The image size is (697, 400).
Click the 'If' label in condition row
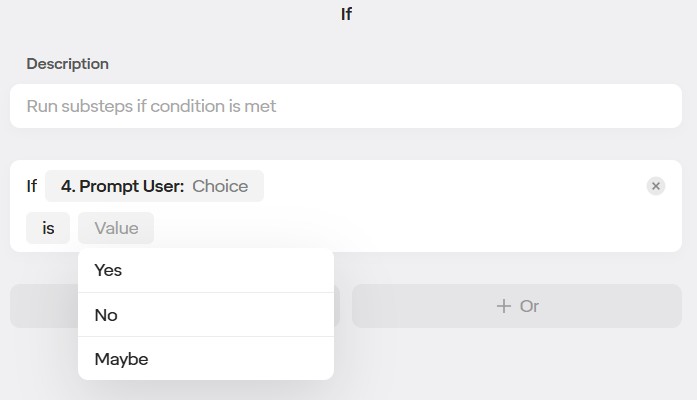[x=32, y=186]
